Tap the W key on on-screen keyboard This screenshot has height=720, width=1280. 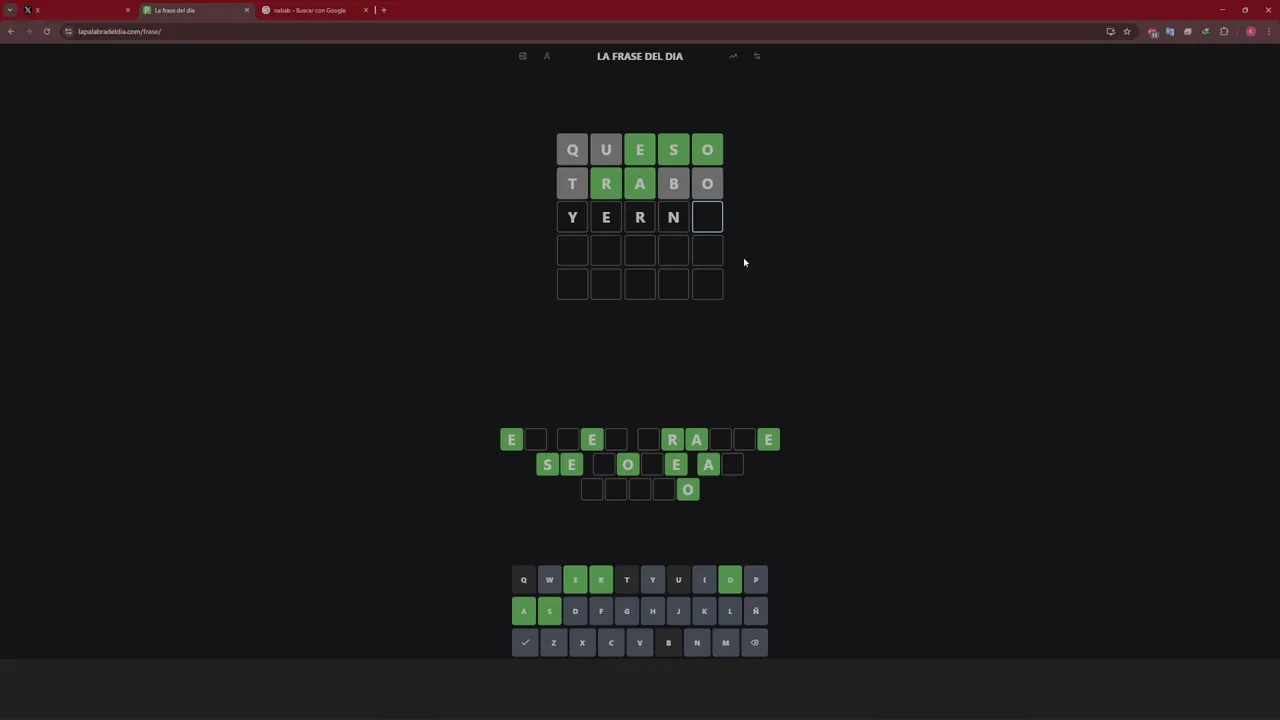coord(549,580)
